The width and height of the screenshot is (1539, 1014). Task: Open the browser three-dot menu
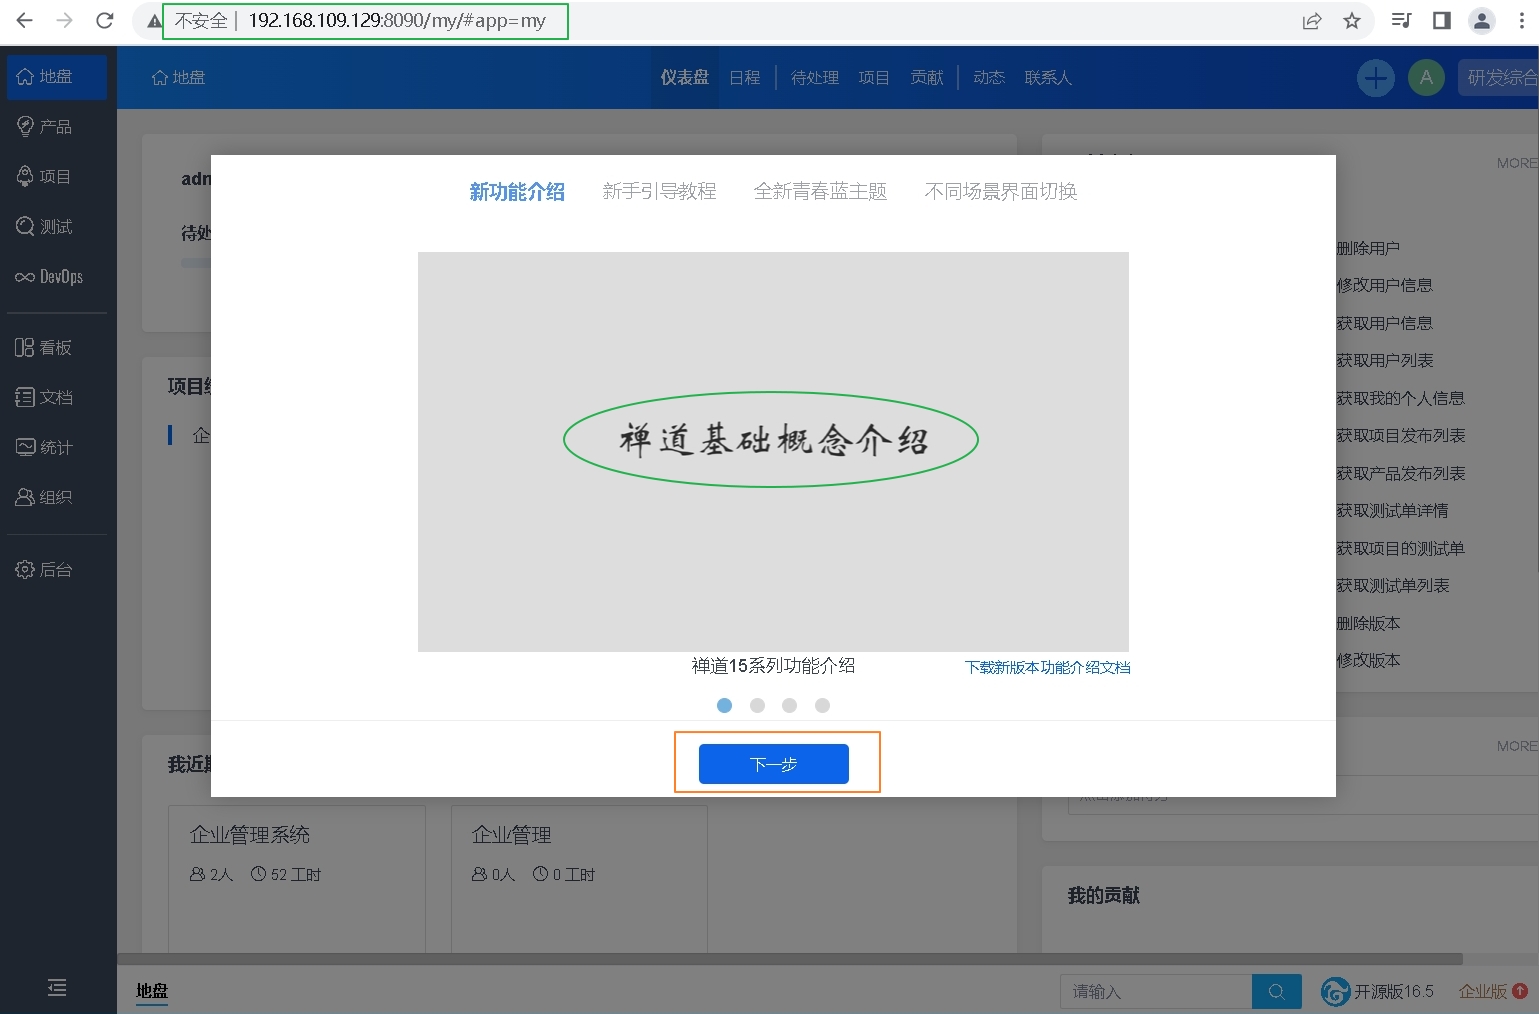tap(1522, 21)
